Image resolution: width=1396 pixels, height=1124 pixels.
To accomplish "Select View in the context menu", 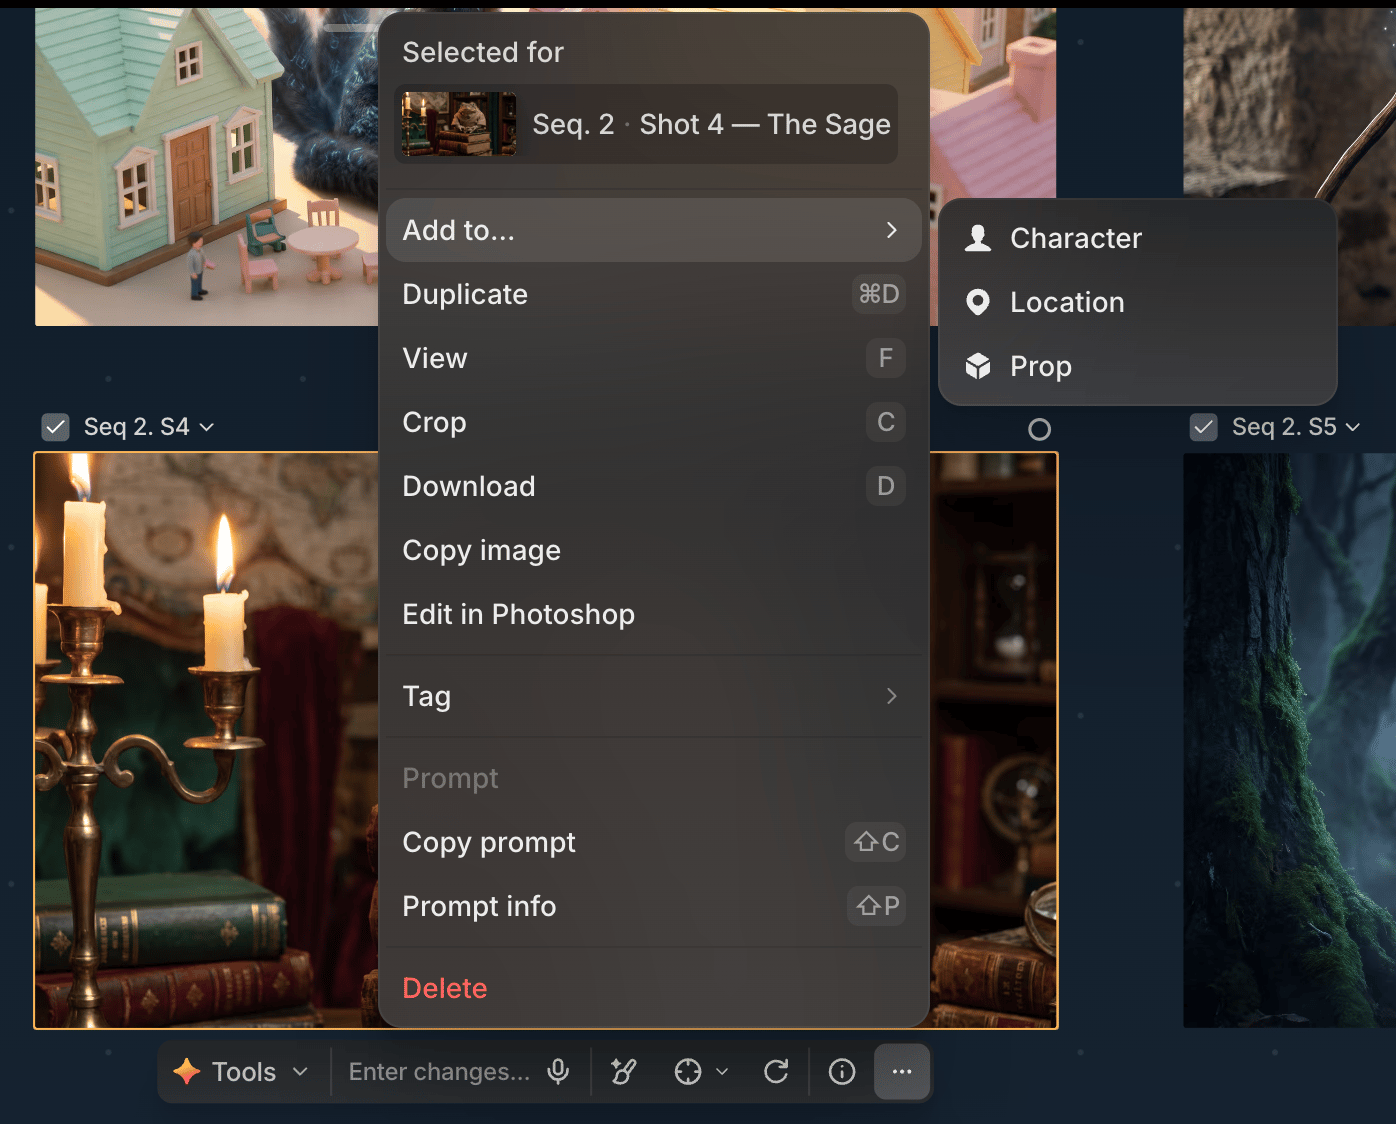I will (x=653, y=358).
